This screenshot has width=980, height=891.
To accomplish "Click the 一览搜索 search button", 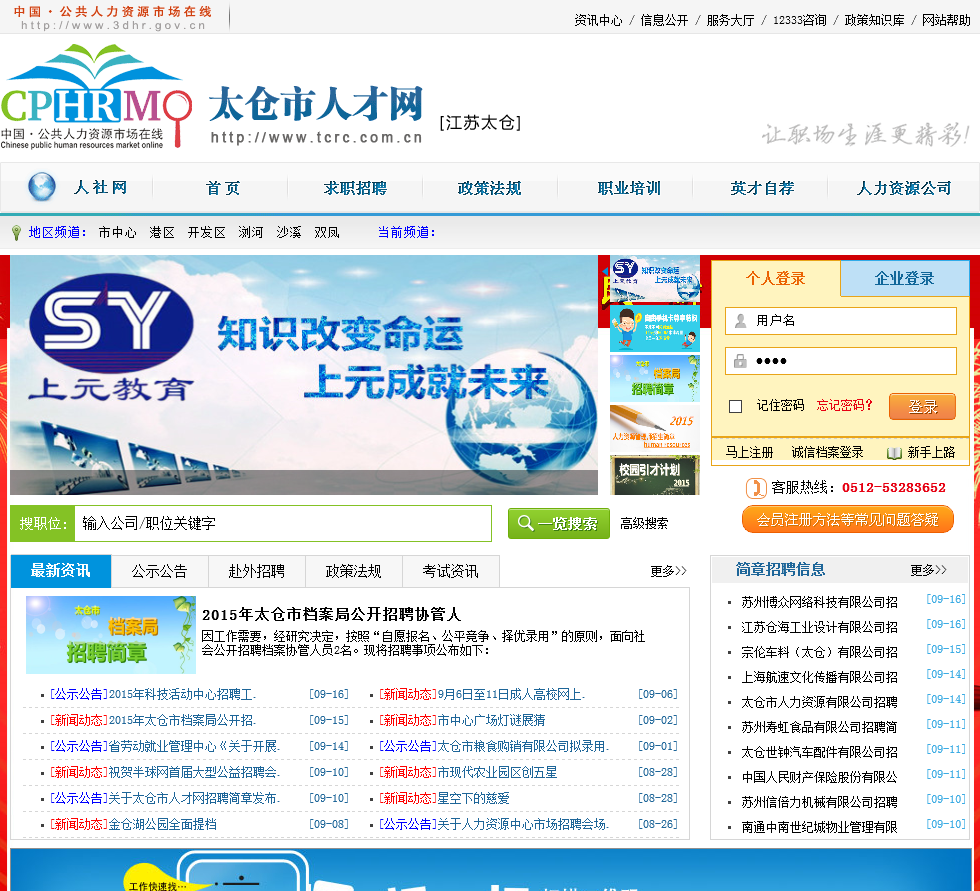I will point(559,524).
